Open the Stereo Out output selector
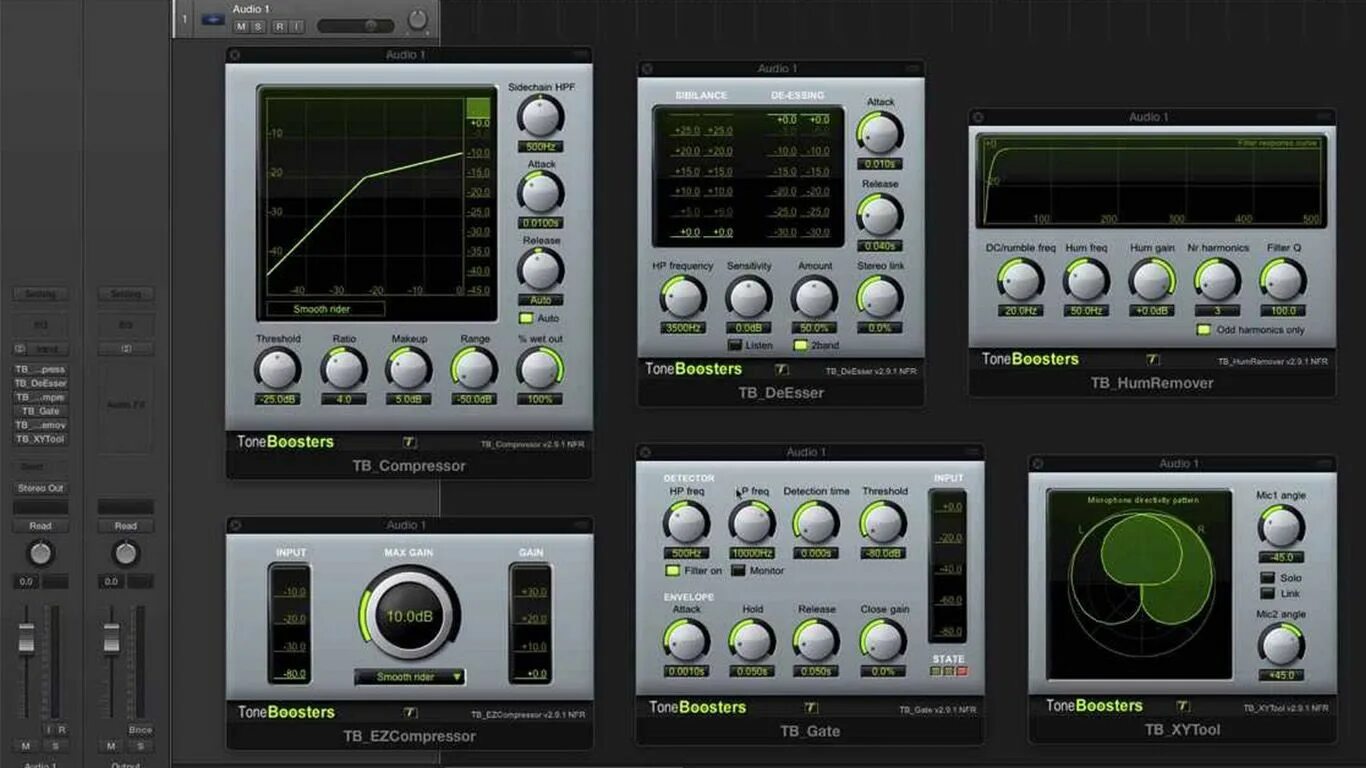 click(x=40, y=488)
